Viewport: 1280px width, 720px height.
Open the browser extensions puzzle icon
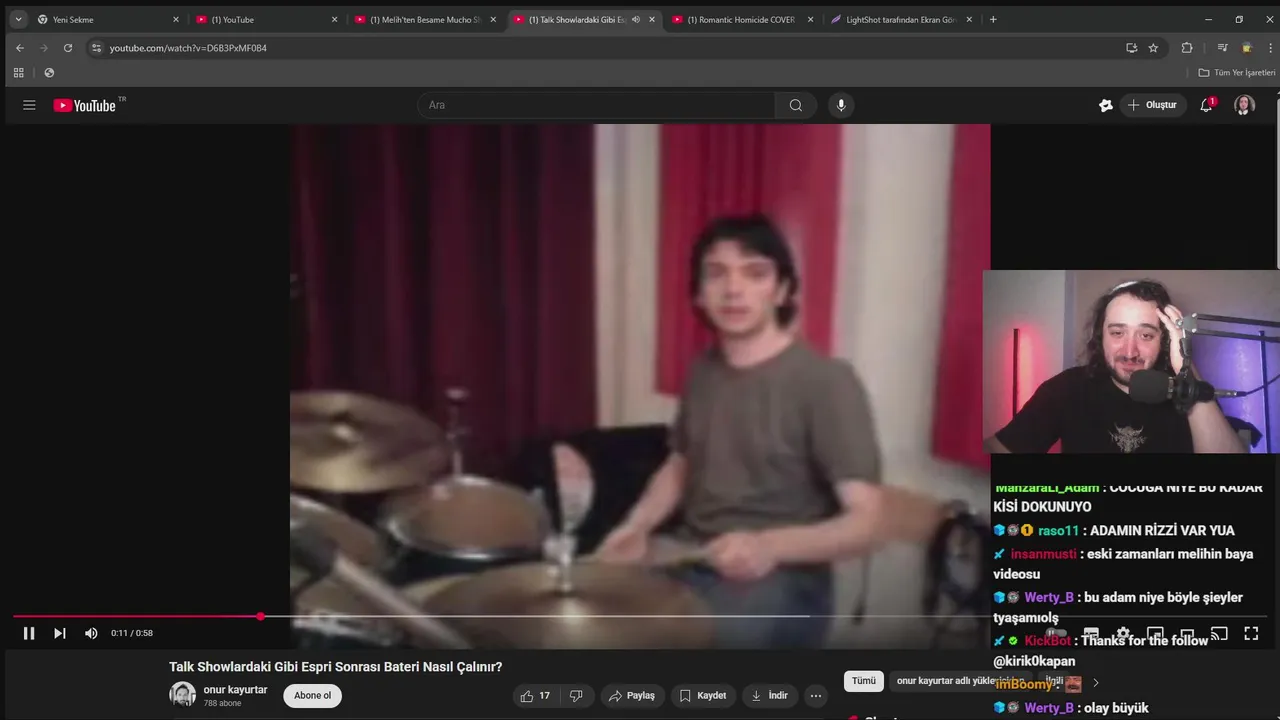(1187, 47)
